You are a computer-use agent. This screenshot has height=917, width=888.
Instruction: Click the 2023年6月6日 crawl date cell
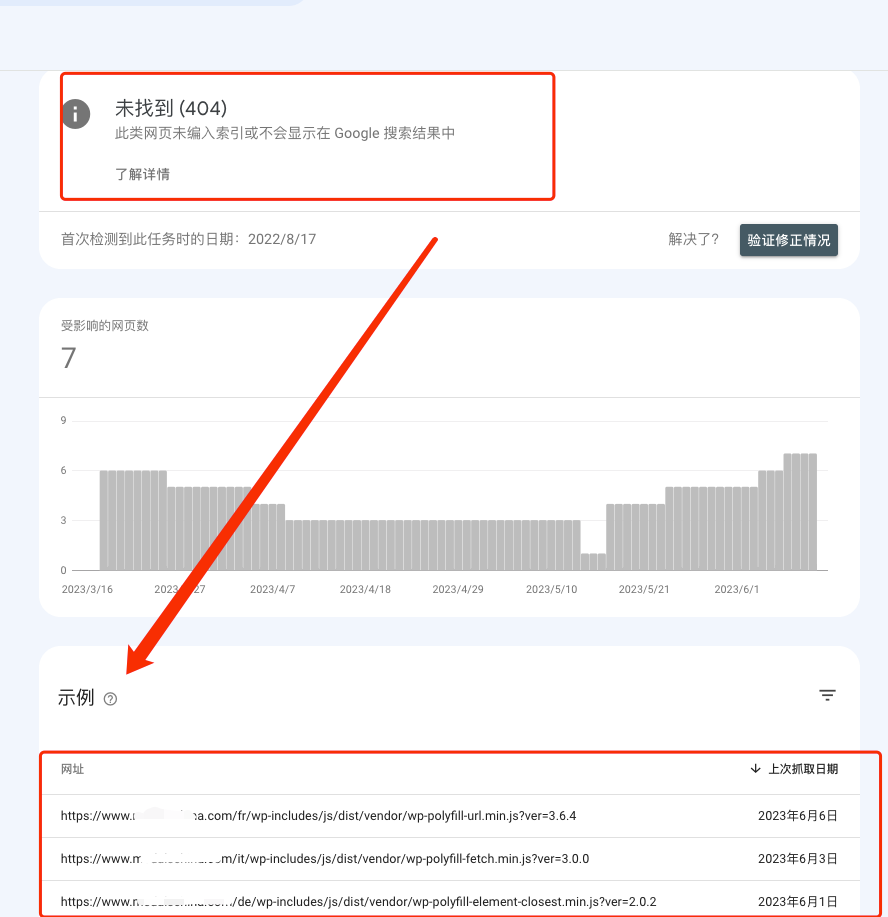(797, 816)
